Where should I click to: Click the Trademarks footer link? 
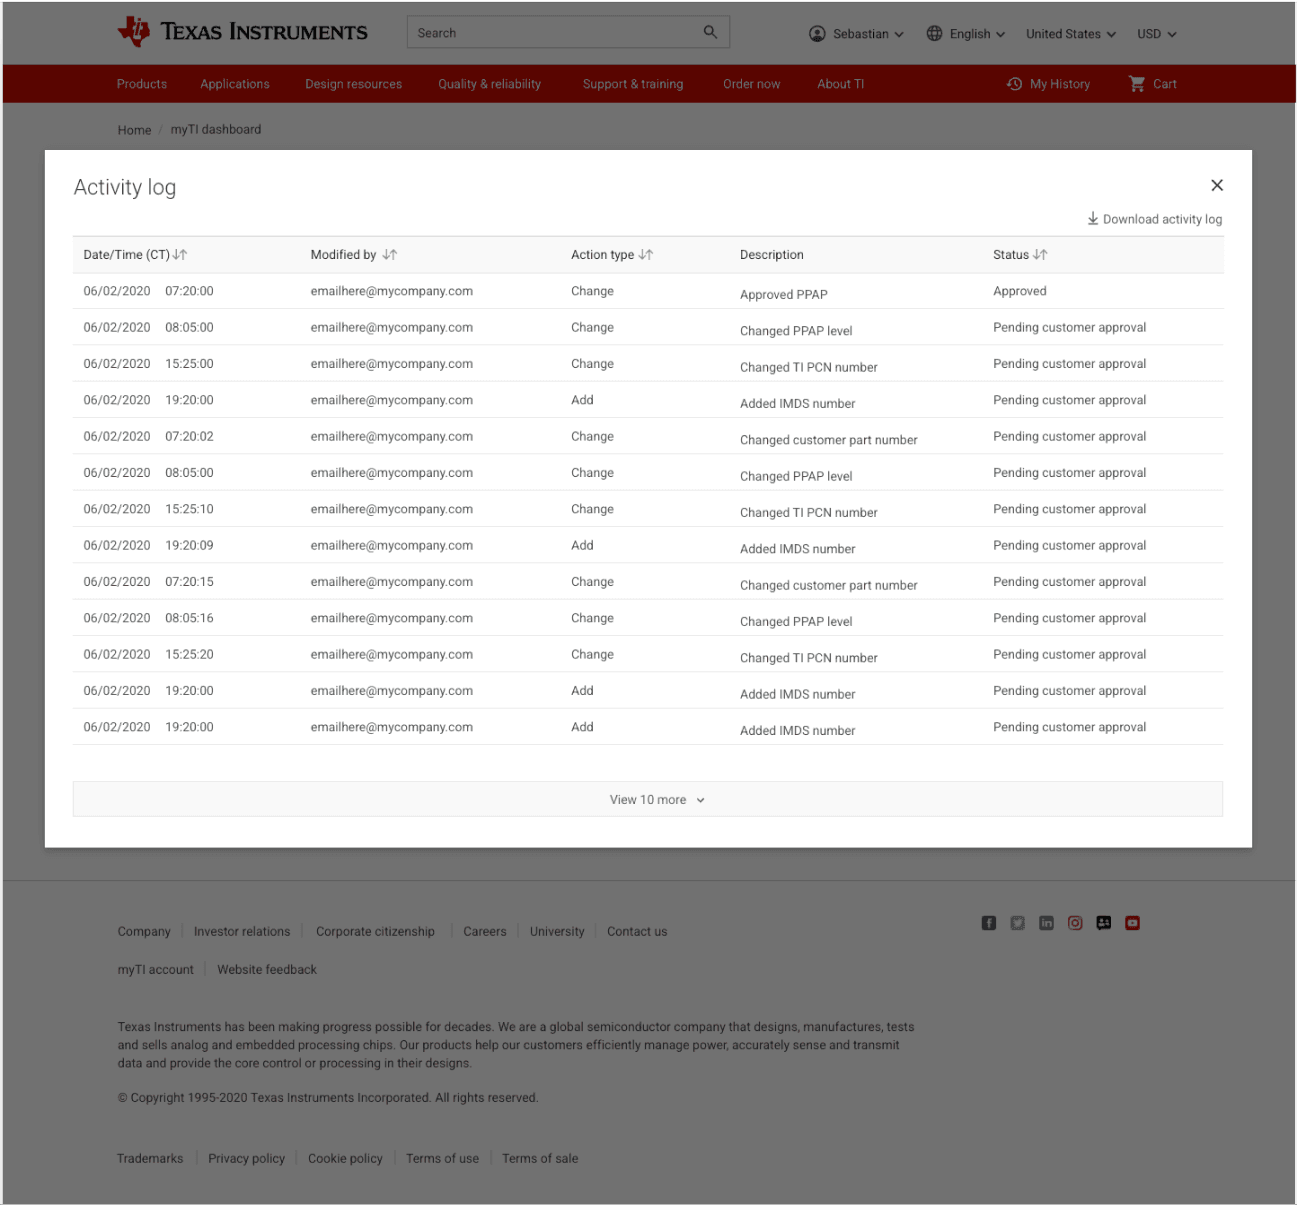[x=150, y=1158]
